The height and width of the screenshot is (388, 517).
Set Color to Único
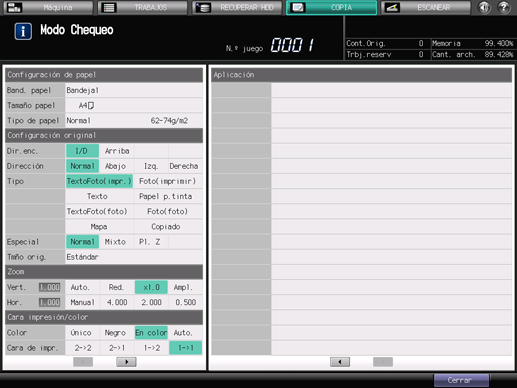pos(82,333)
